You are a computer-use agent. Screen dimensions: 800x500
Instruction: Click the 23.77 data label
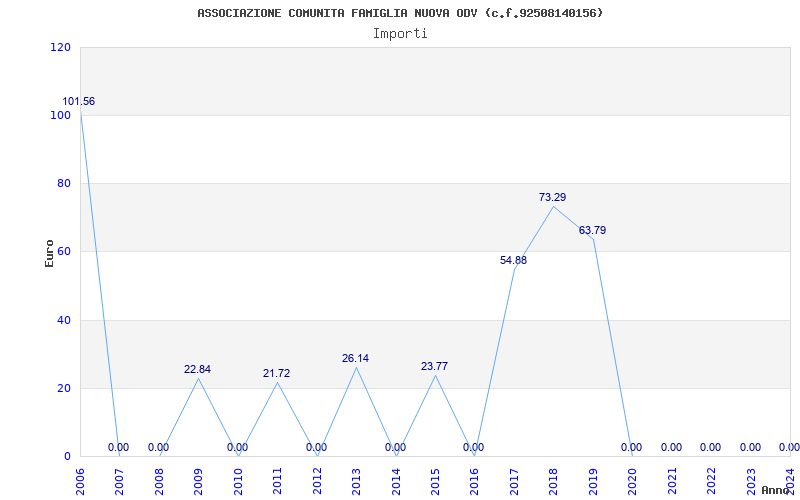(x=435, y=366)
